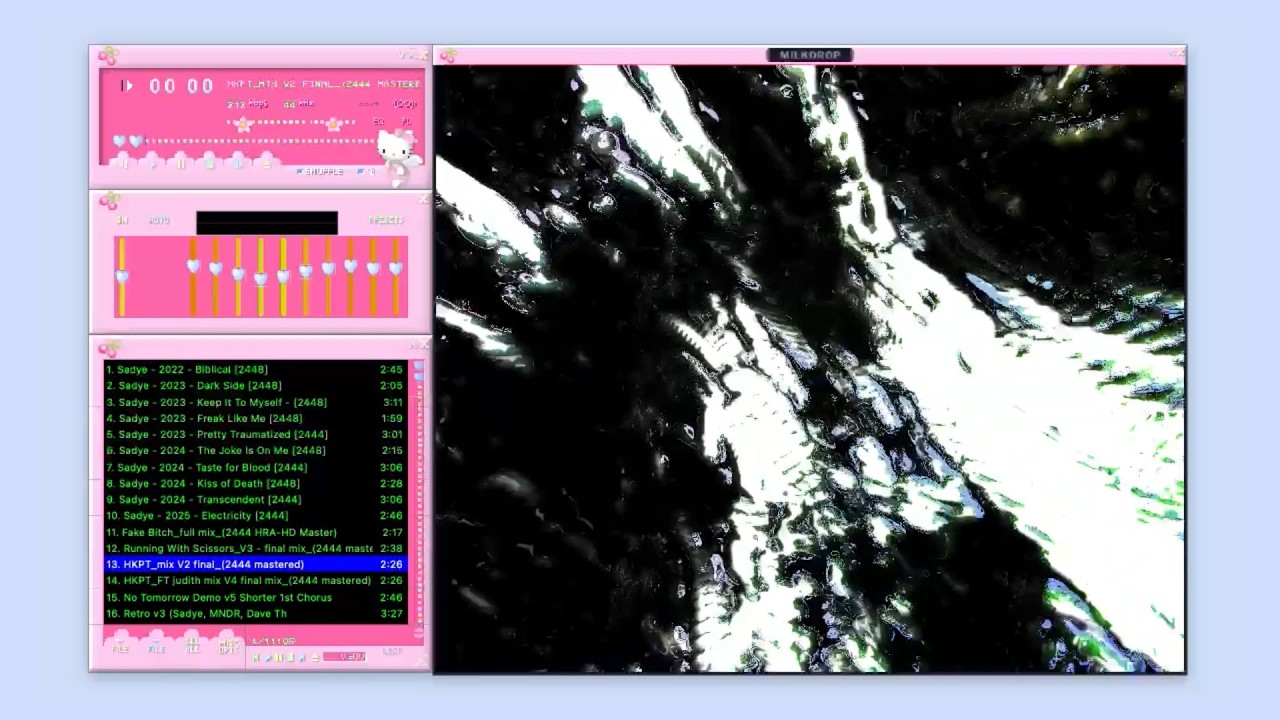The width and height of the screenshot is (1280, 720).
Task: Open the equalizer PRESETS menu
Action: [385, 220]
